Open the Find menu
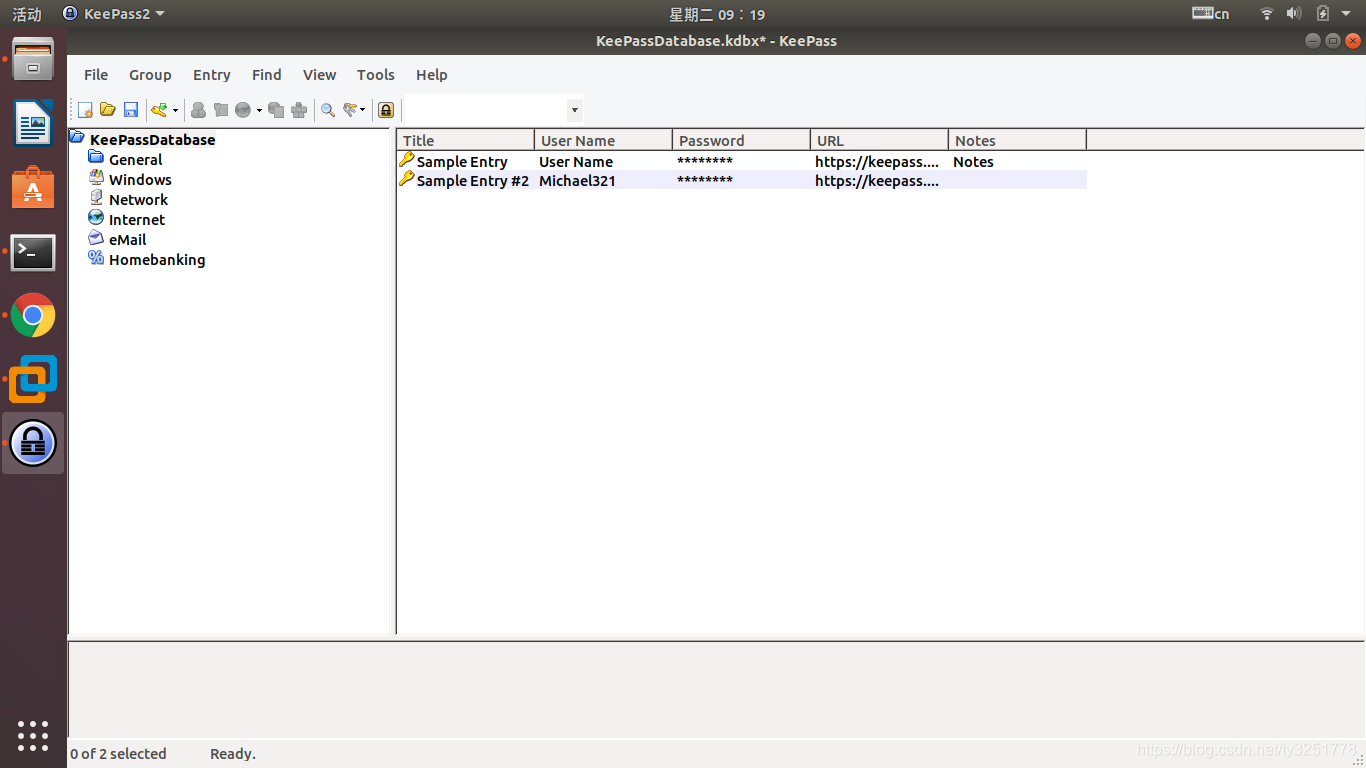The image size is (1366, 768). 267,75
